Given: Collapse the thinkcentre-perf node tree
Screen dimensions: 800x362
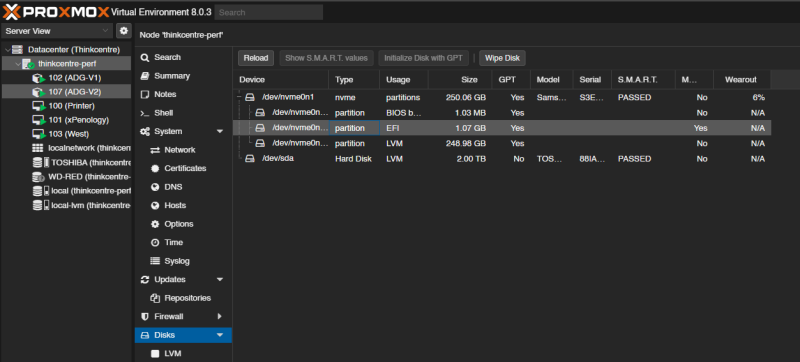Looking at the screenshot, I should click(x=18, y=64).
